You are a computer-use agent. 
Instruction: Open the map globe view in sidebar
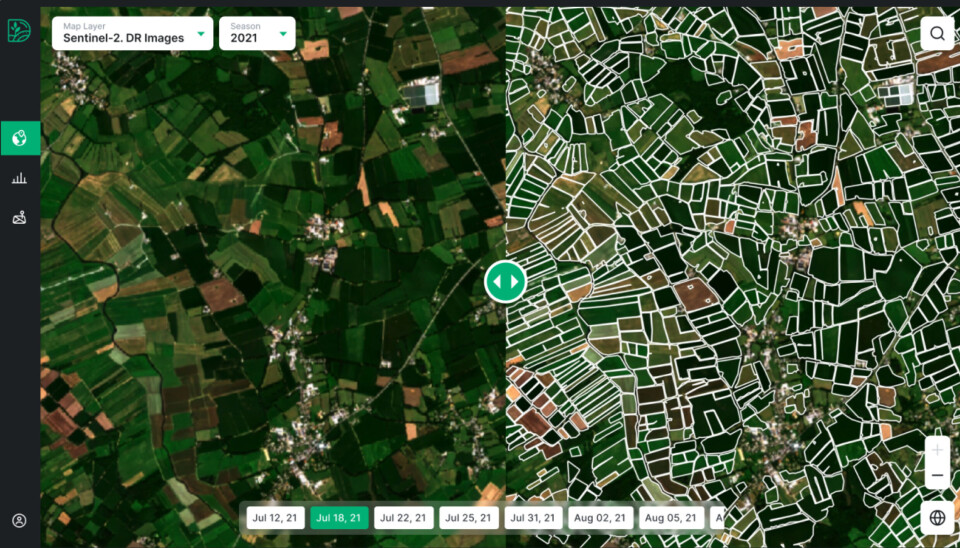[x=20, y=138]
